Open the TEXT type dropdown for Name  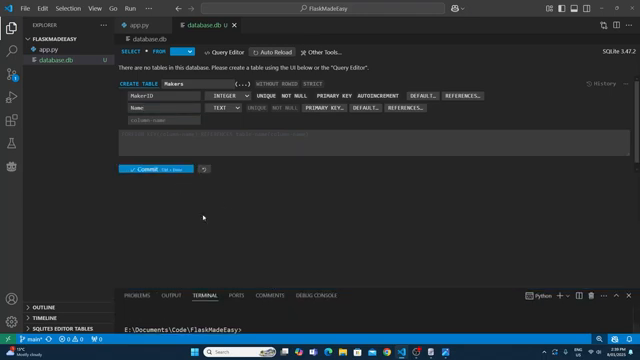[223, 108]
